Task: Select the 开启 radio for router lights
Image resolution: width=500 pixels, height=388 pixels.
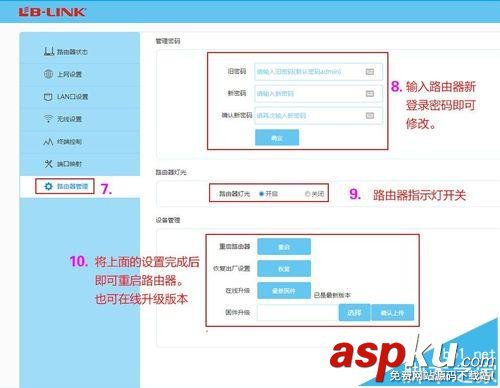Action: point(262,194)
